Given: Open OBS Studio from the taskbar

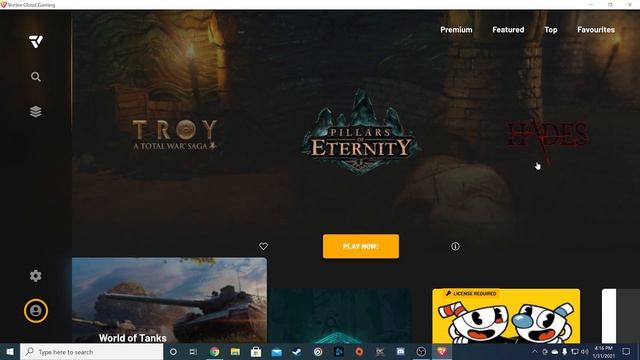Looking at the screenshot, I should pyautogui.click(x=421, y=352).
